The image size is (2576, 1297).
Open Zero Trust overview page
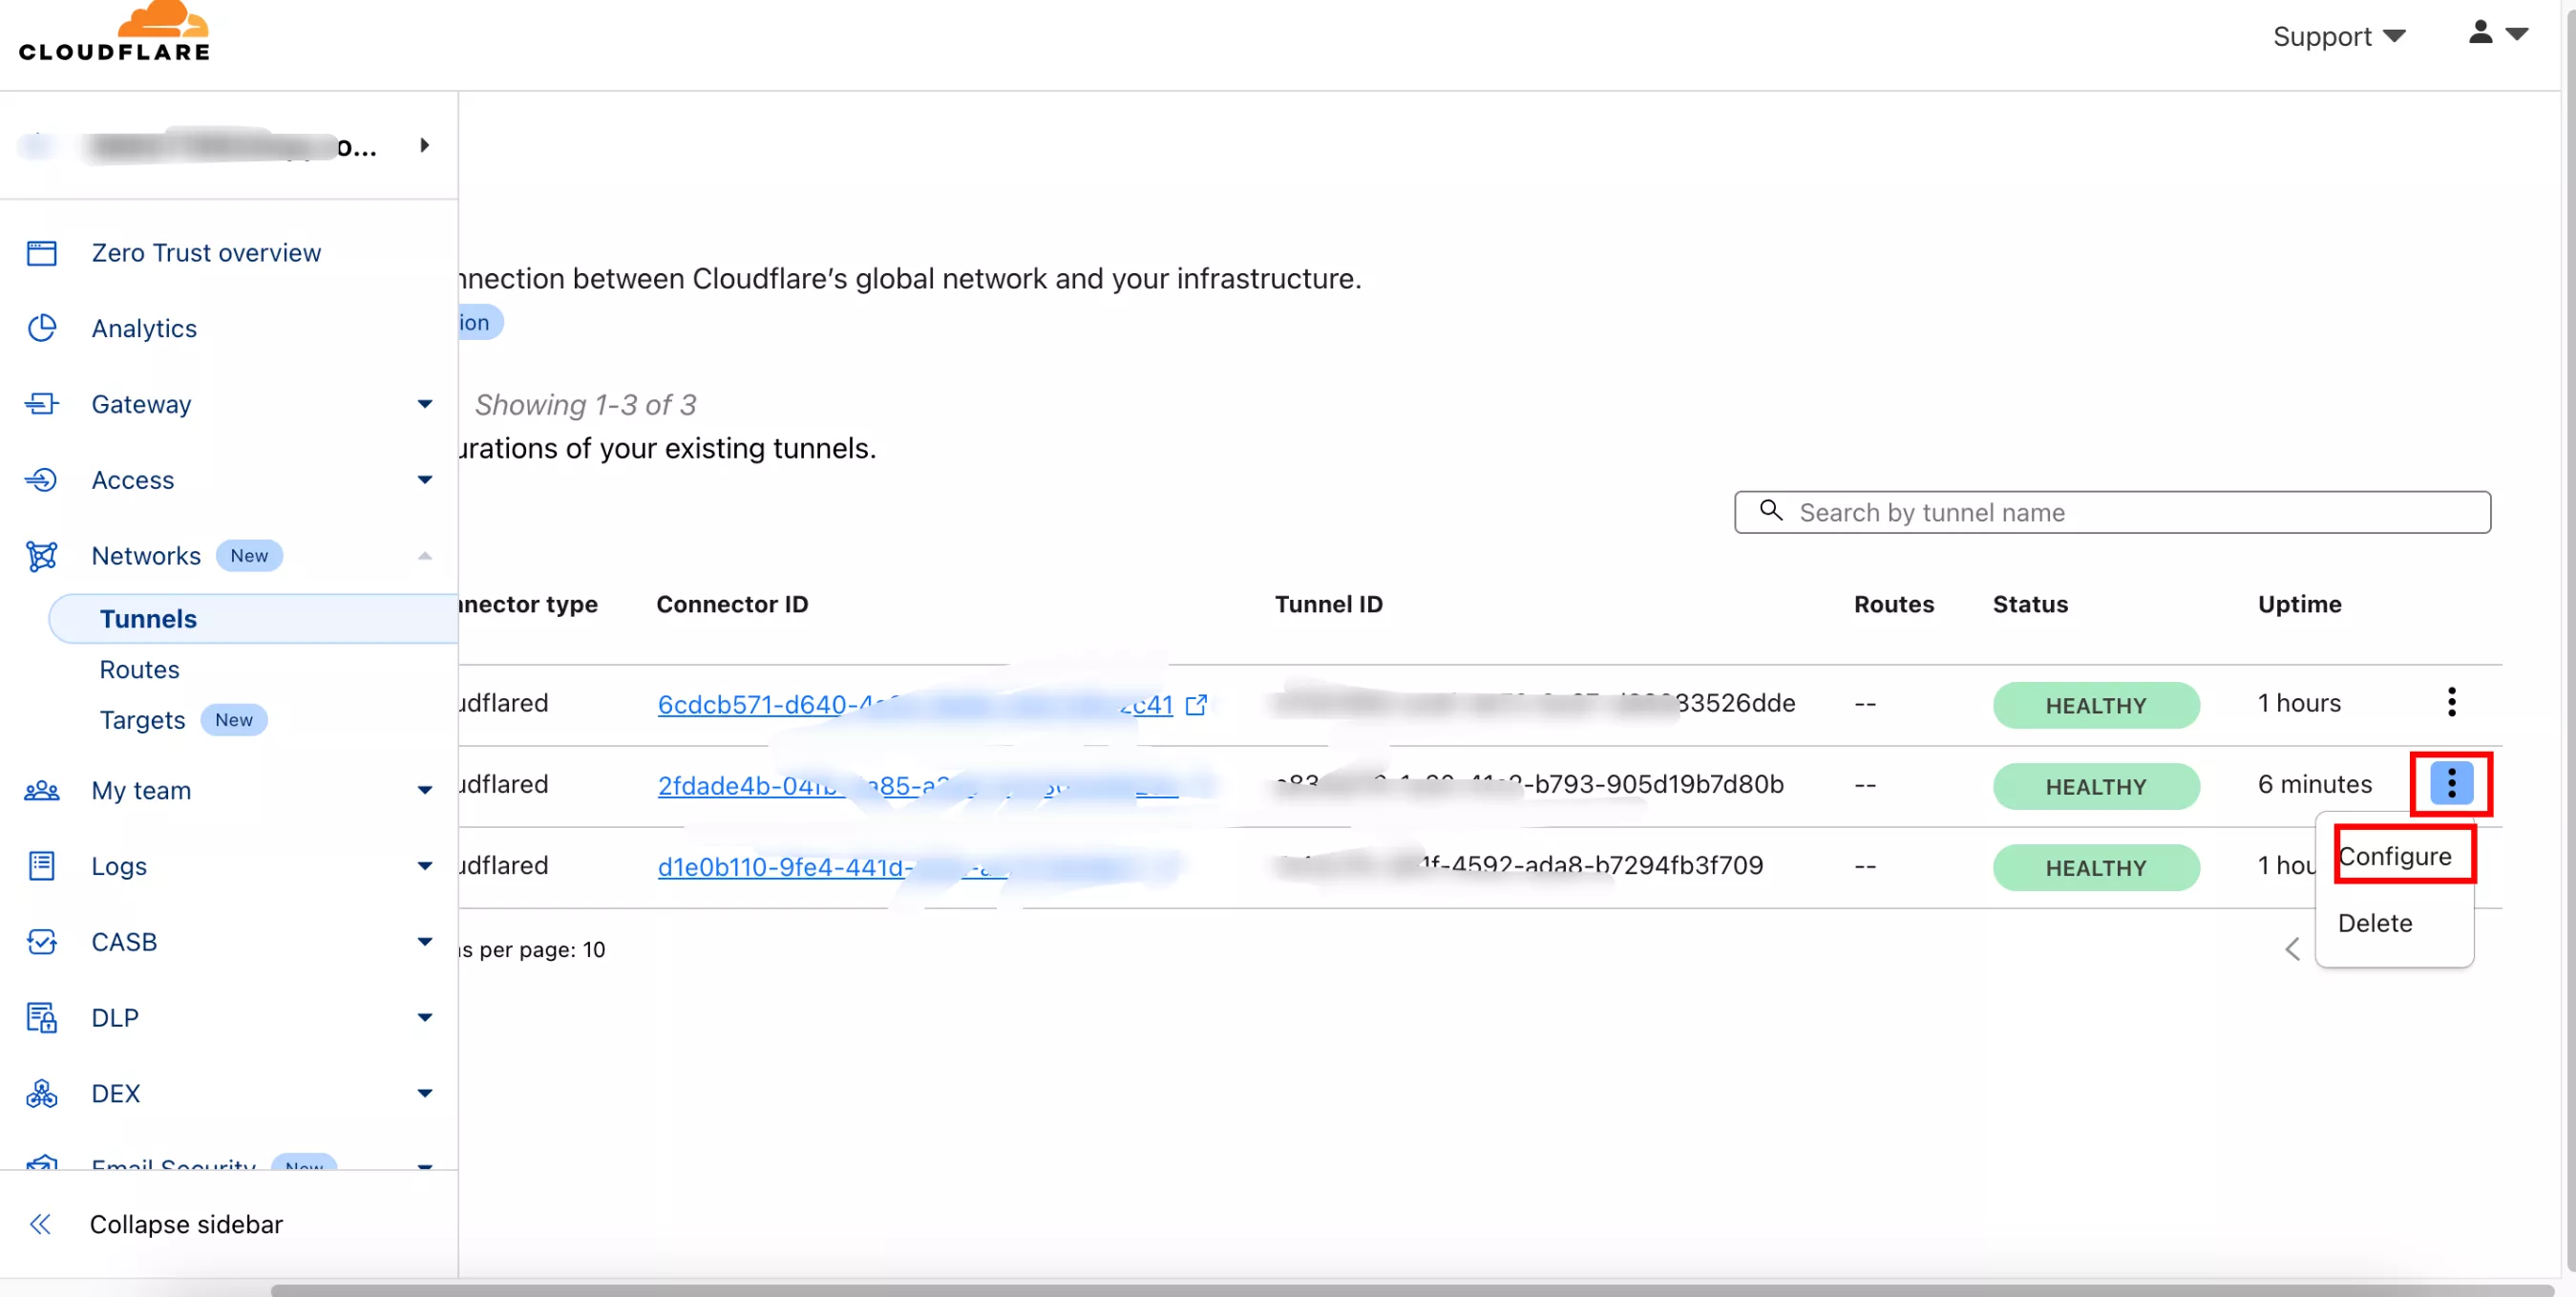pyautogui.click(x=206, y=253)
